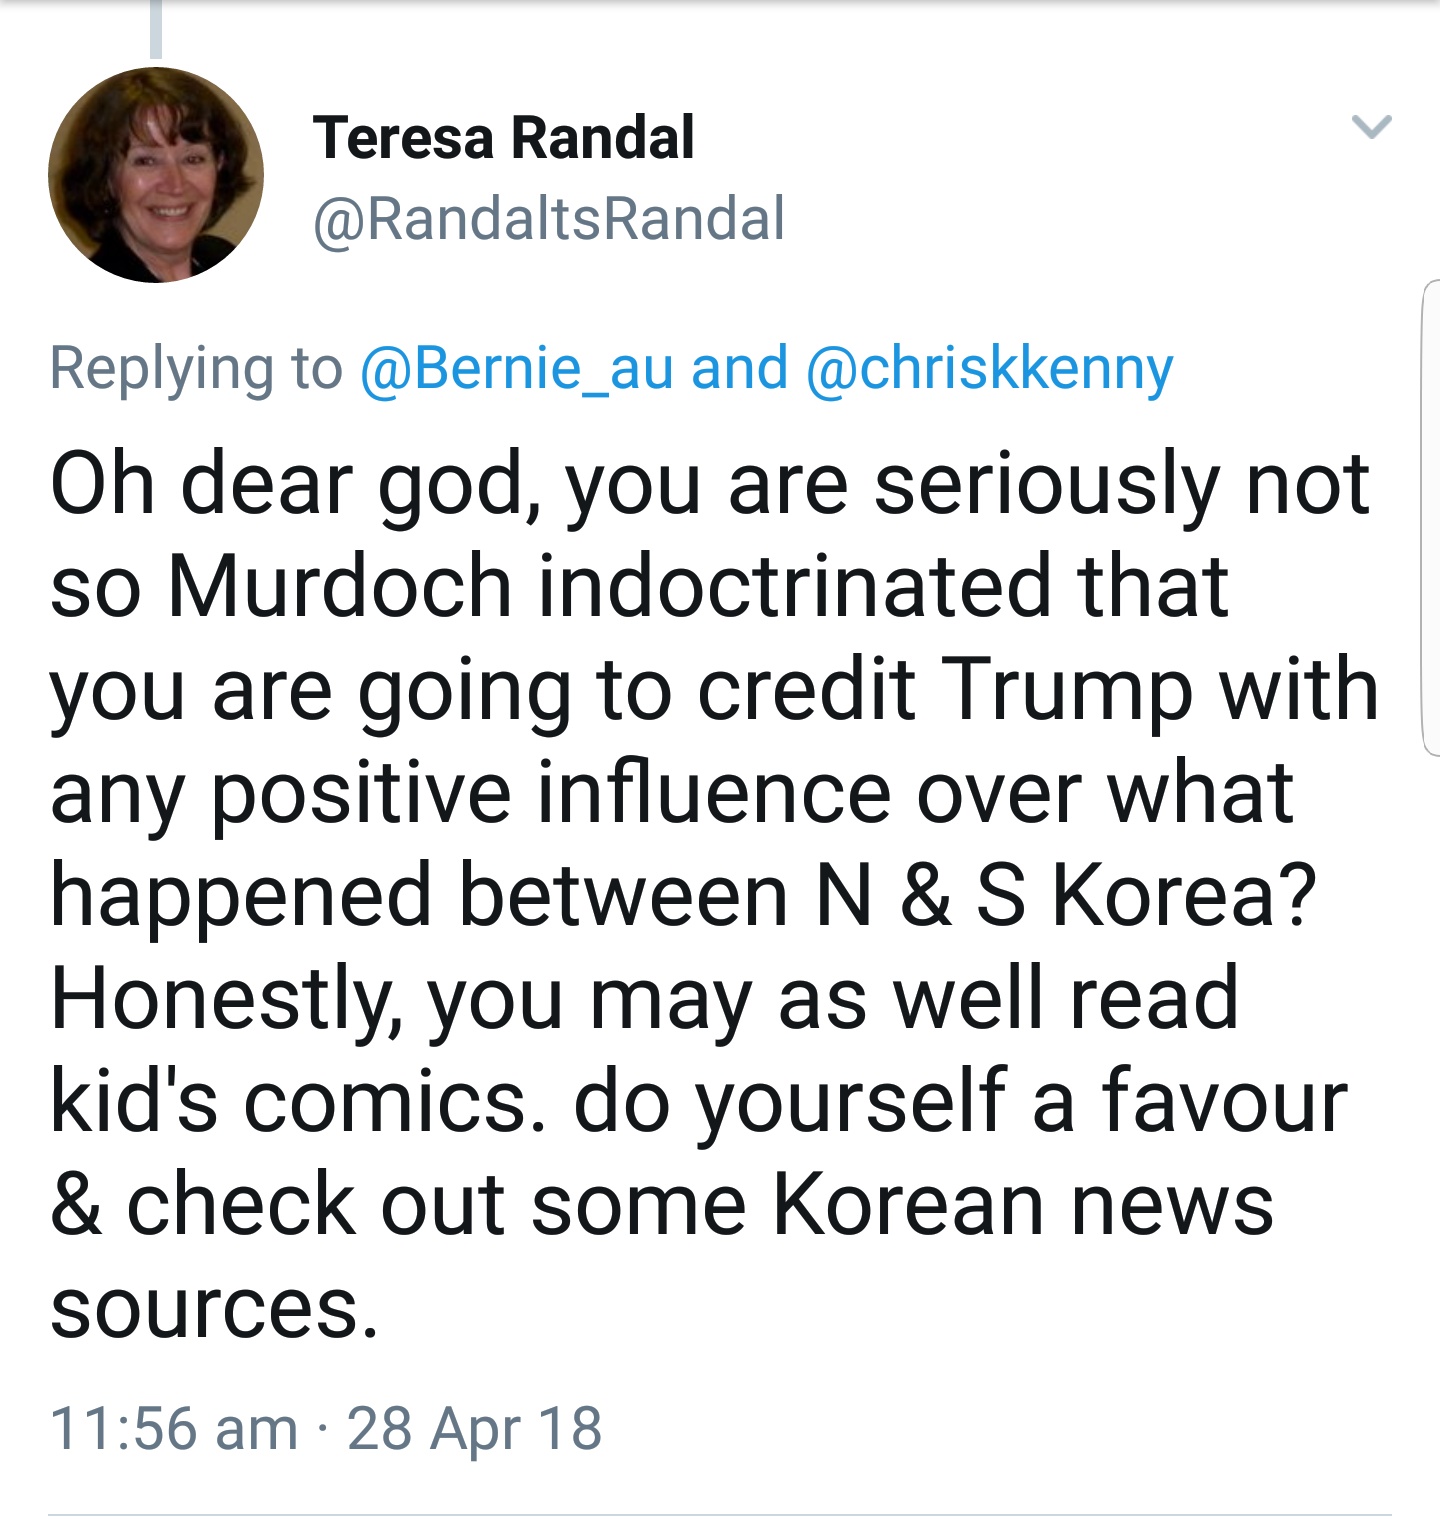Open the @chriskkenny mention link

click(x=989, y=368)
